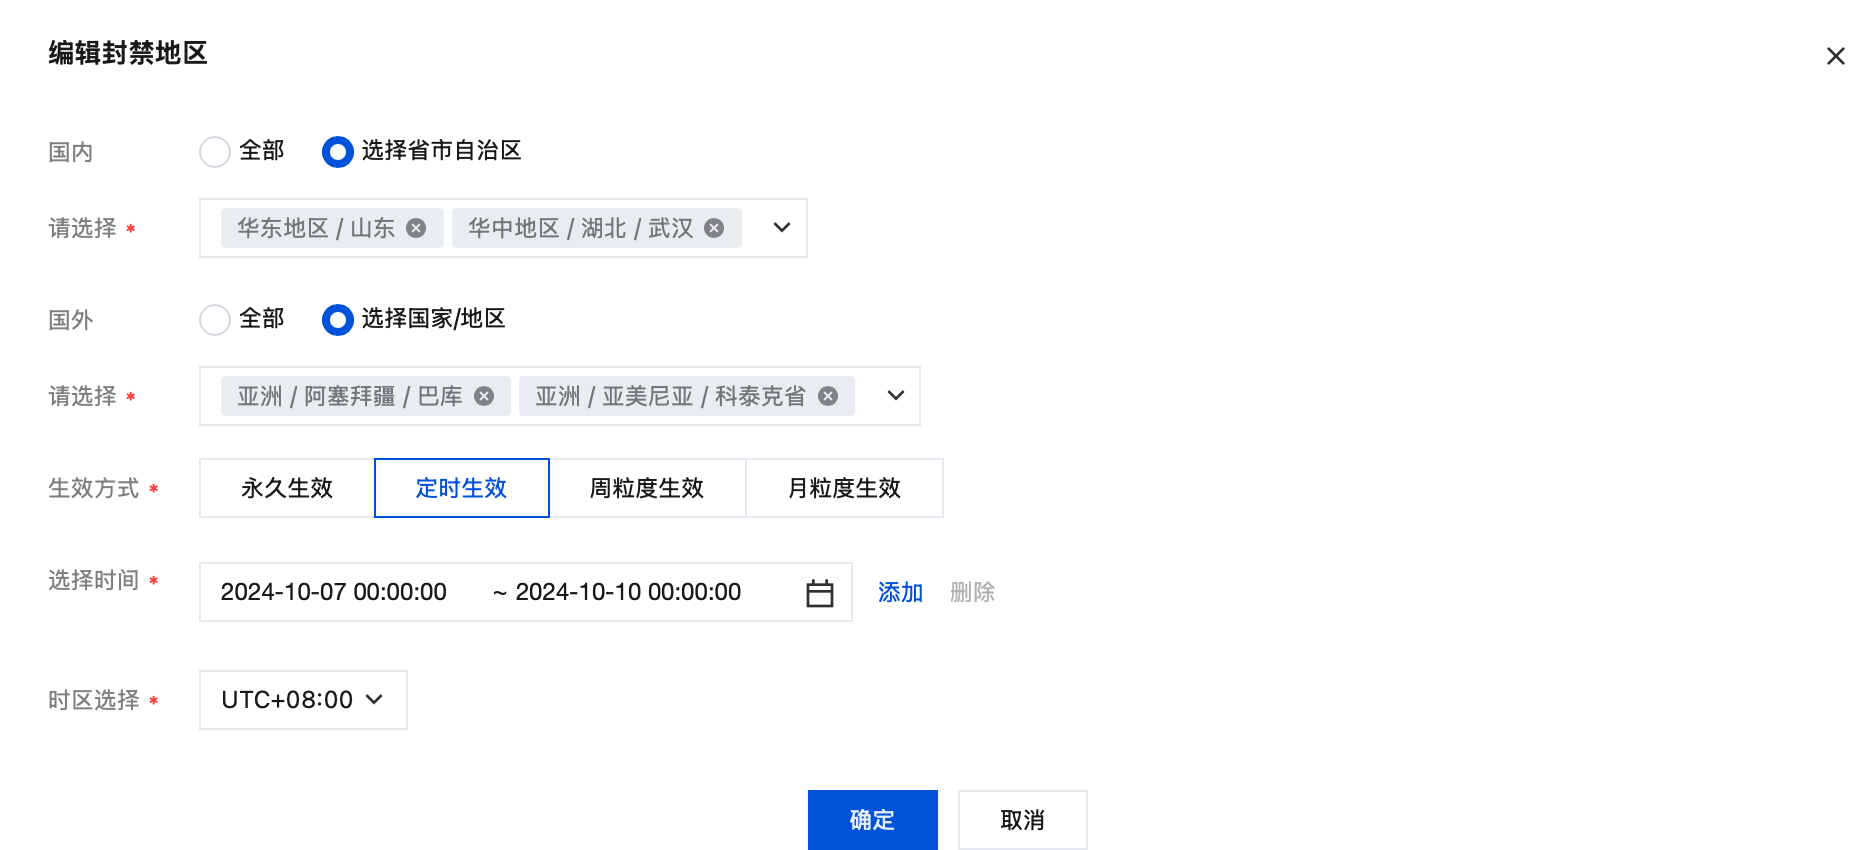Click the 华中地区 / 湖北 / 武汉 tag text
1868x850 pixels.
click(x=581, y=228)
